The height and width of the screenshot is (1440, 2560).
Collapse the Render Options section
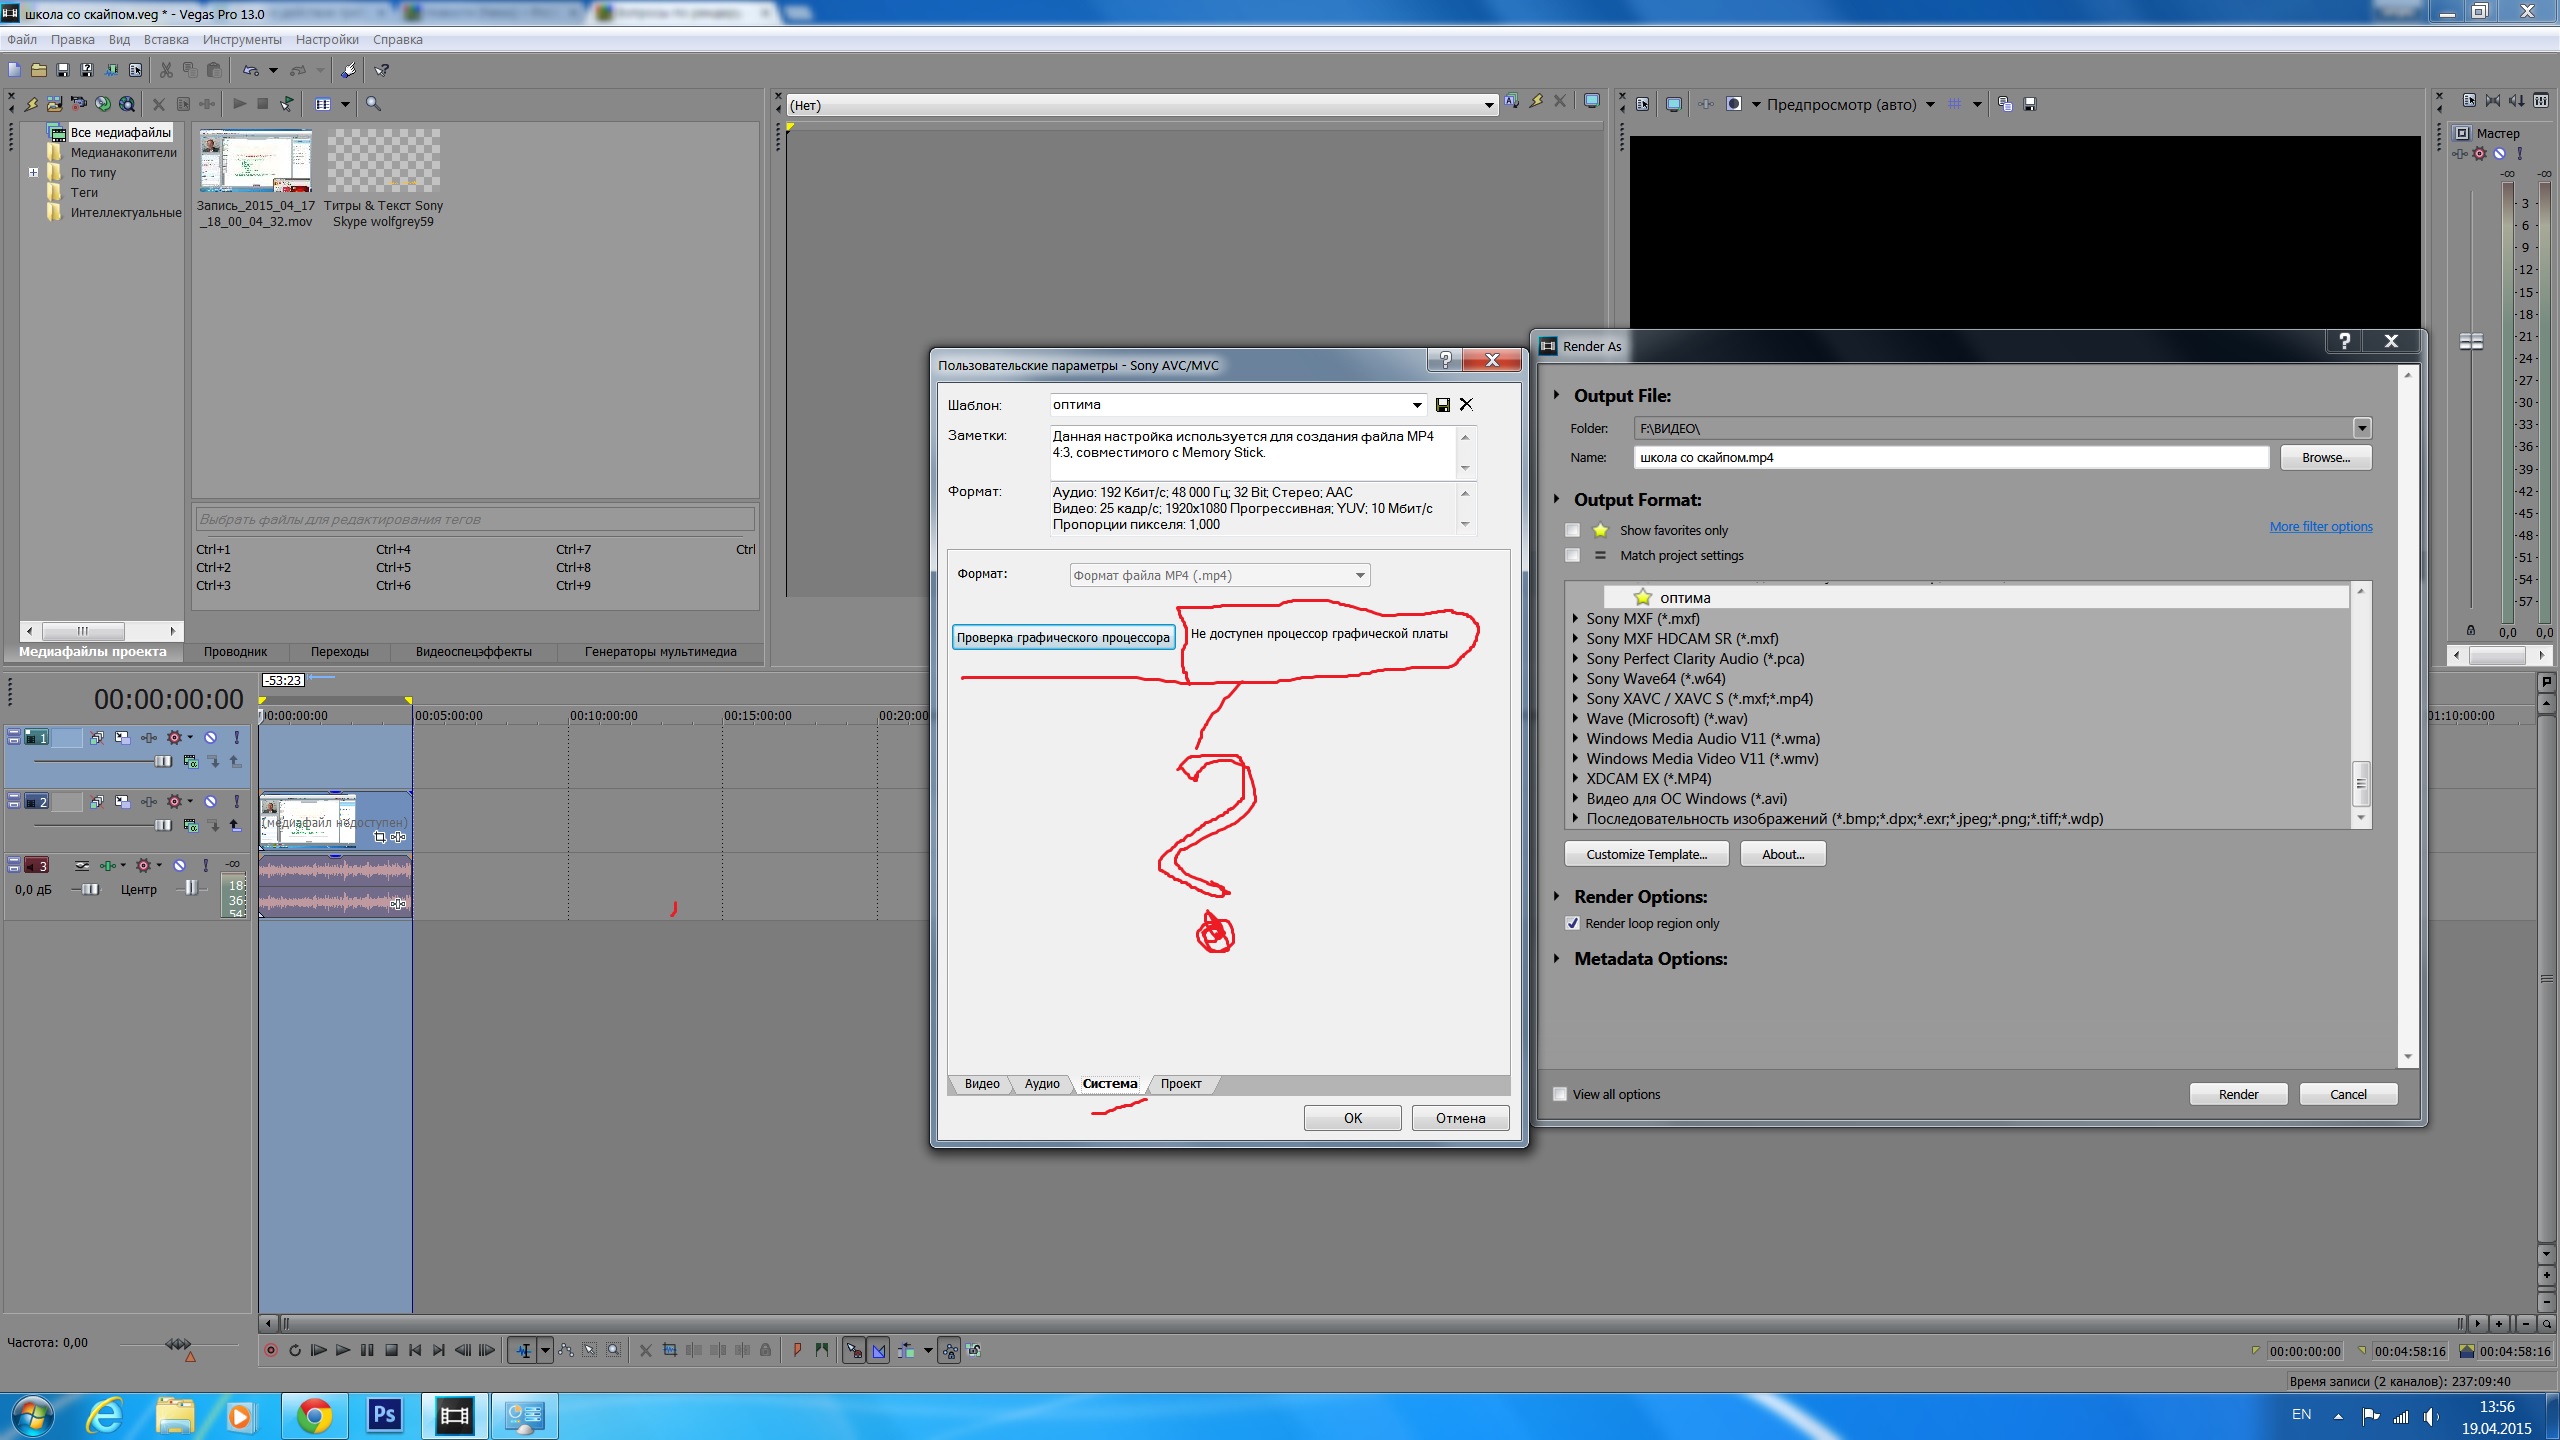coord(1557,897)
